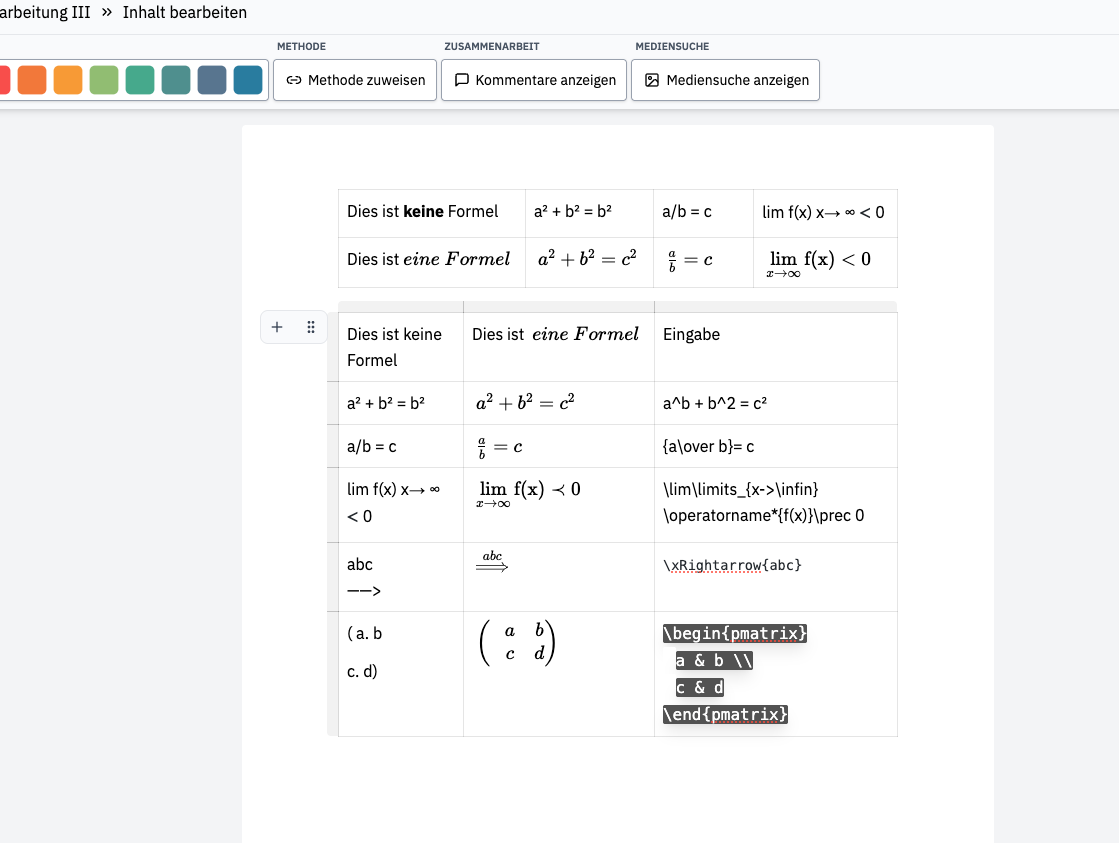Open the Inhalt bearbeiten breadcrumb entry
The image size is (1119, 843).
[184, 13]
